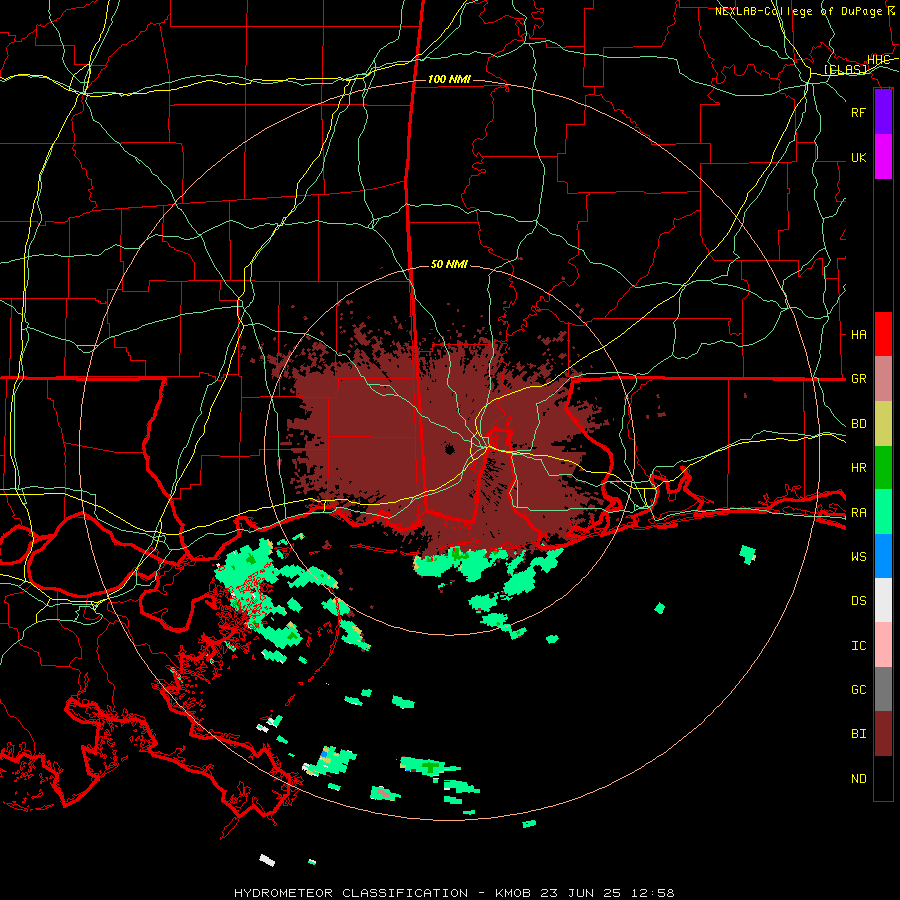Click the '50 NMI' range ring label
Image resolution: width=900 pixels, height=900 pixels.
click(x=449, y=264)
